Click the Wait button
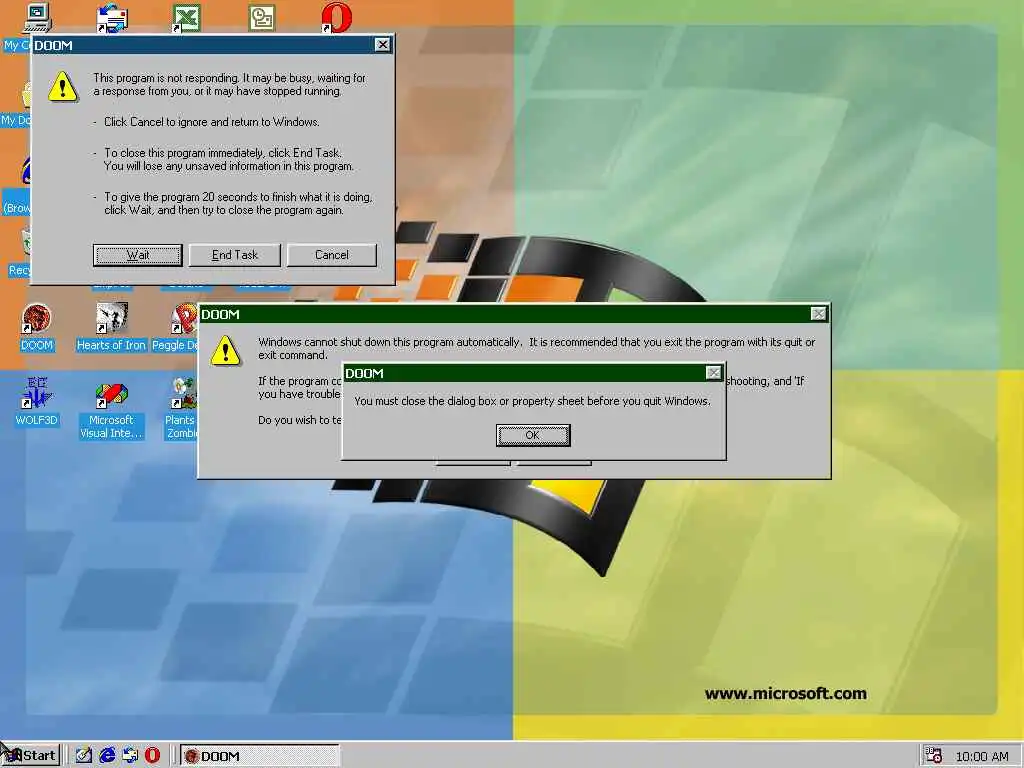This screenshot has width=1024, height=768. [x=138, y=255]
